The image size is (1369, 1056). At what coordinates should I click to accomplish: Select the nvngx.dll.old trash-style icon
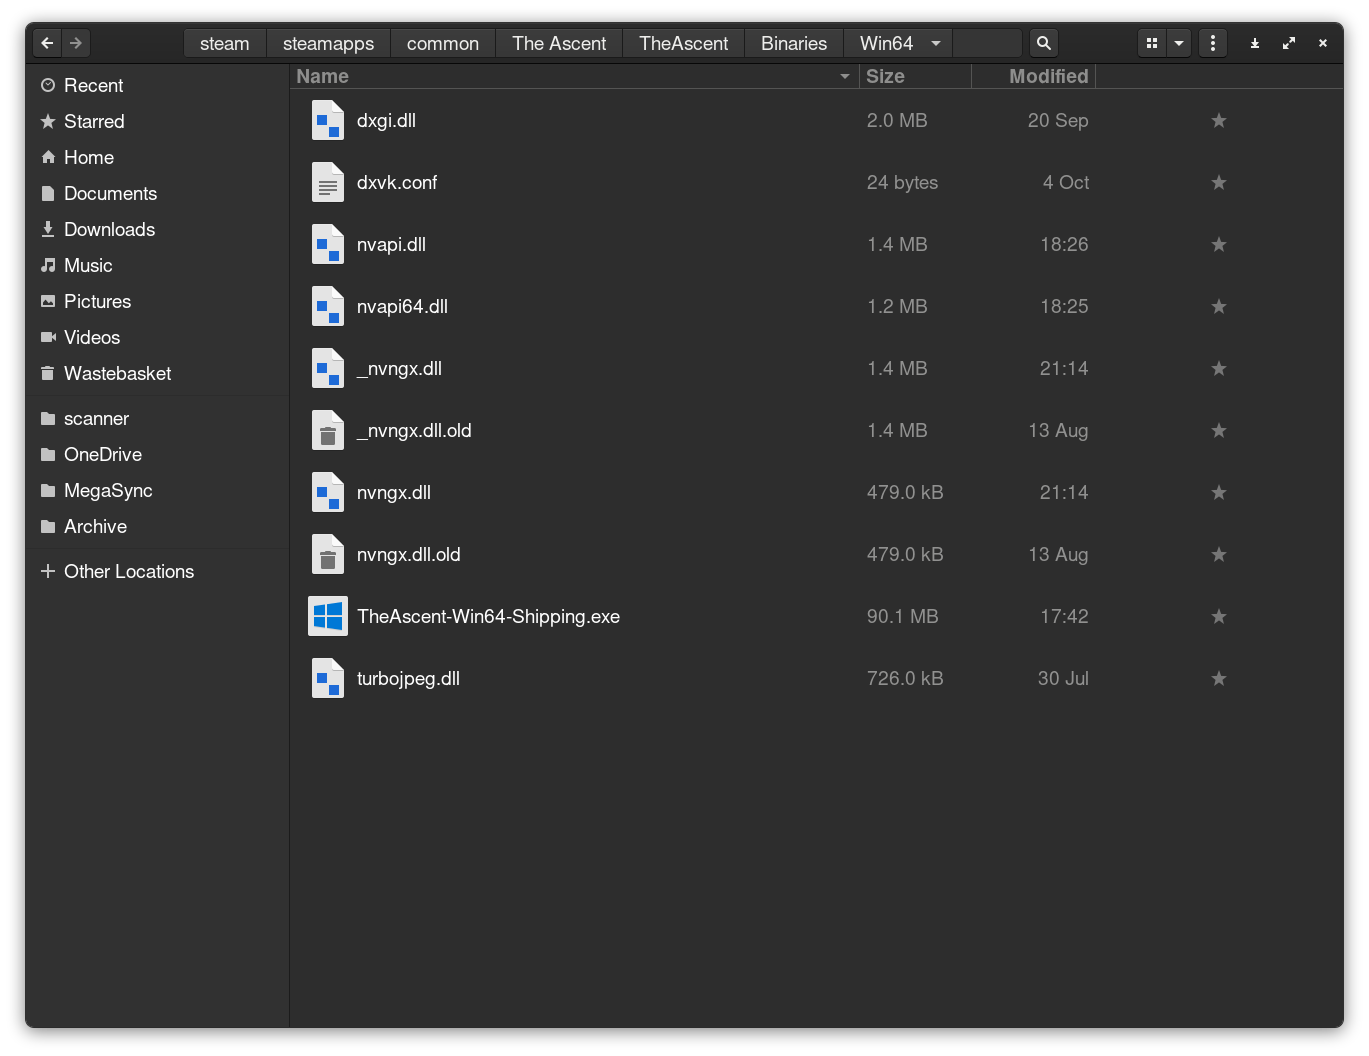pyautogui.click(x=328, y=554)
